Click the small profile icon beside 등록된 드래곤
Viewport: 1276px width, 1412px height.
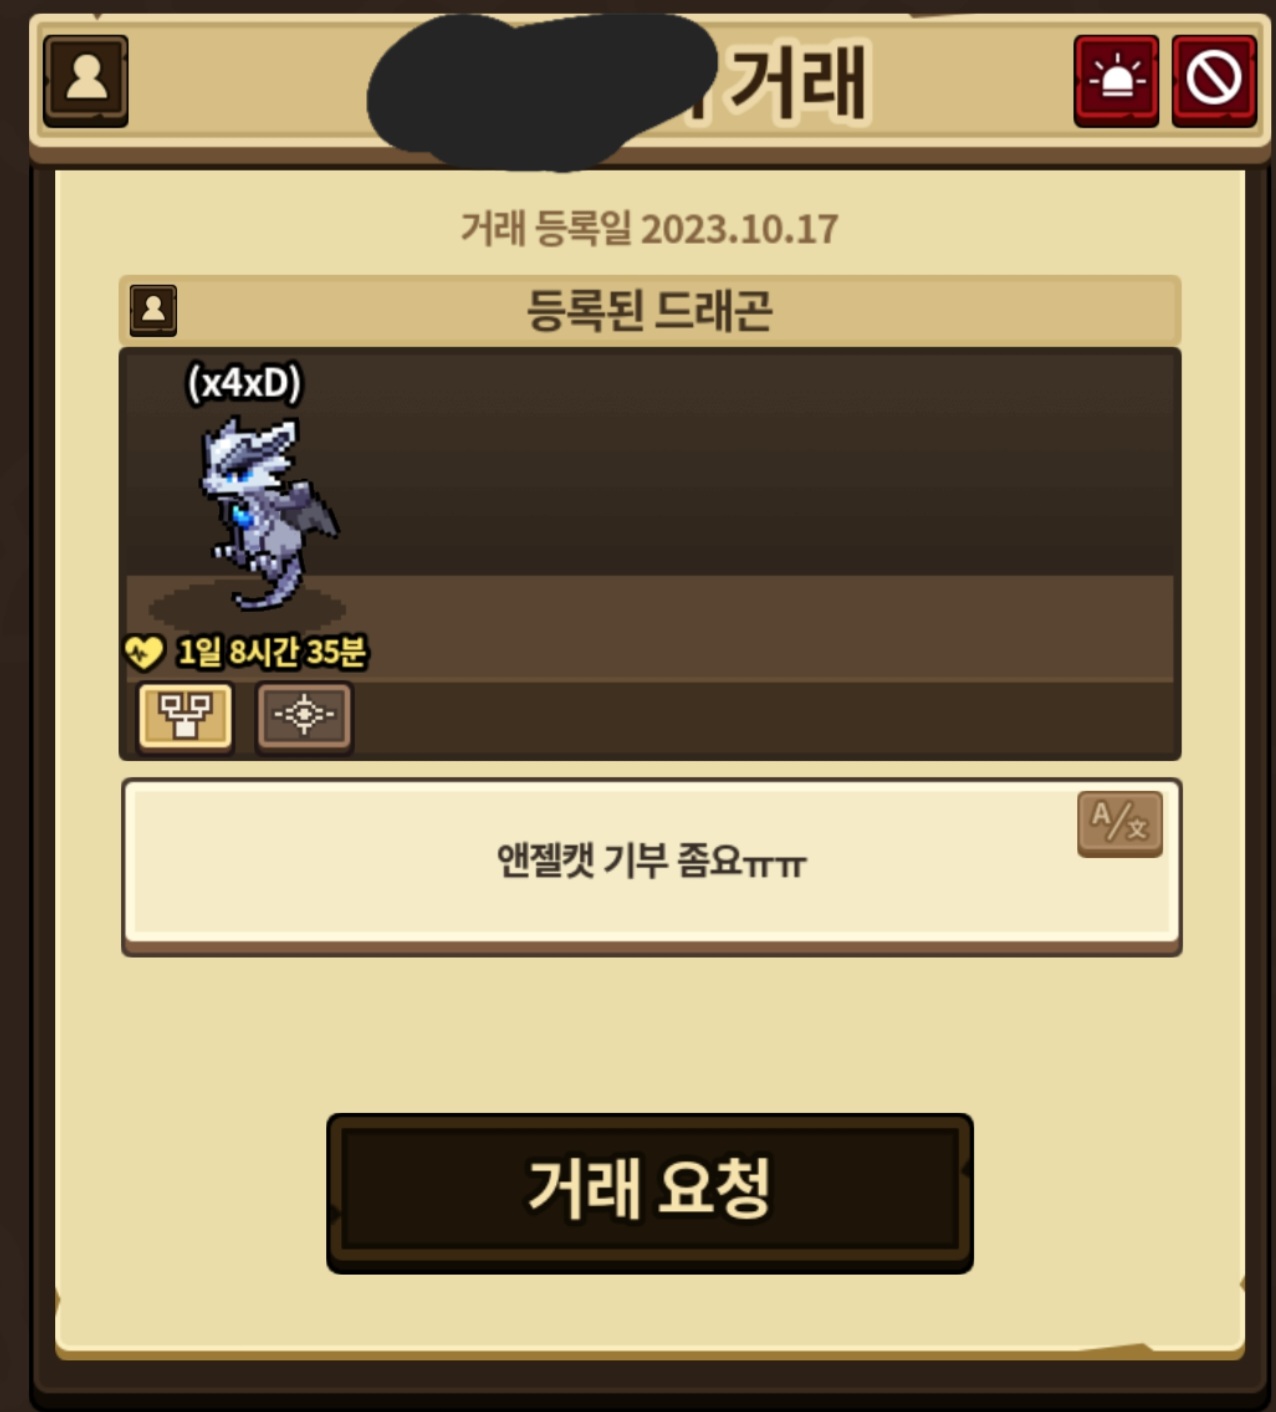click(x=154, y=310)
